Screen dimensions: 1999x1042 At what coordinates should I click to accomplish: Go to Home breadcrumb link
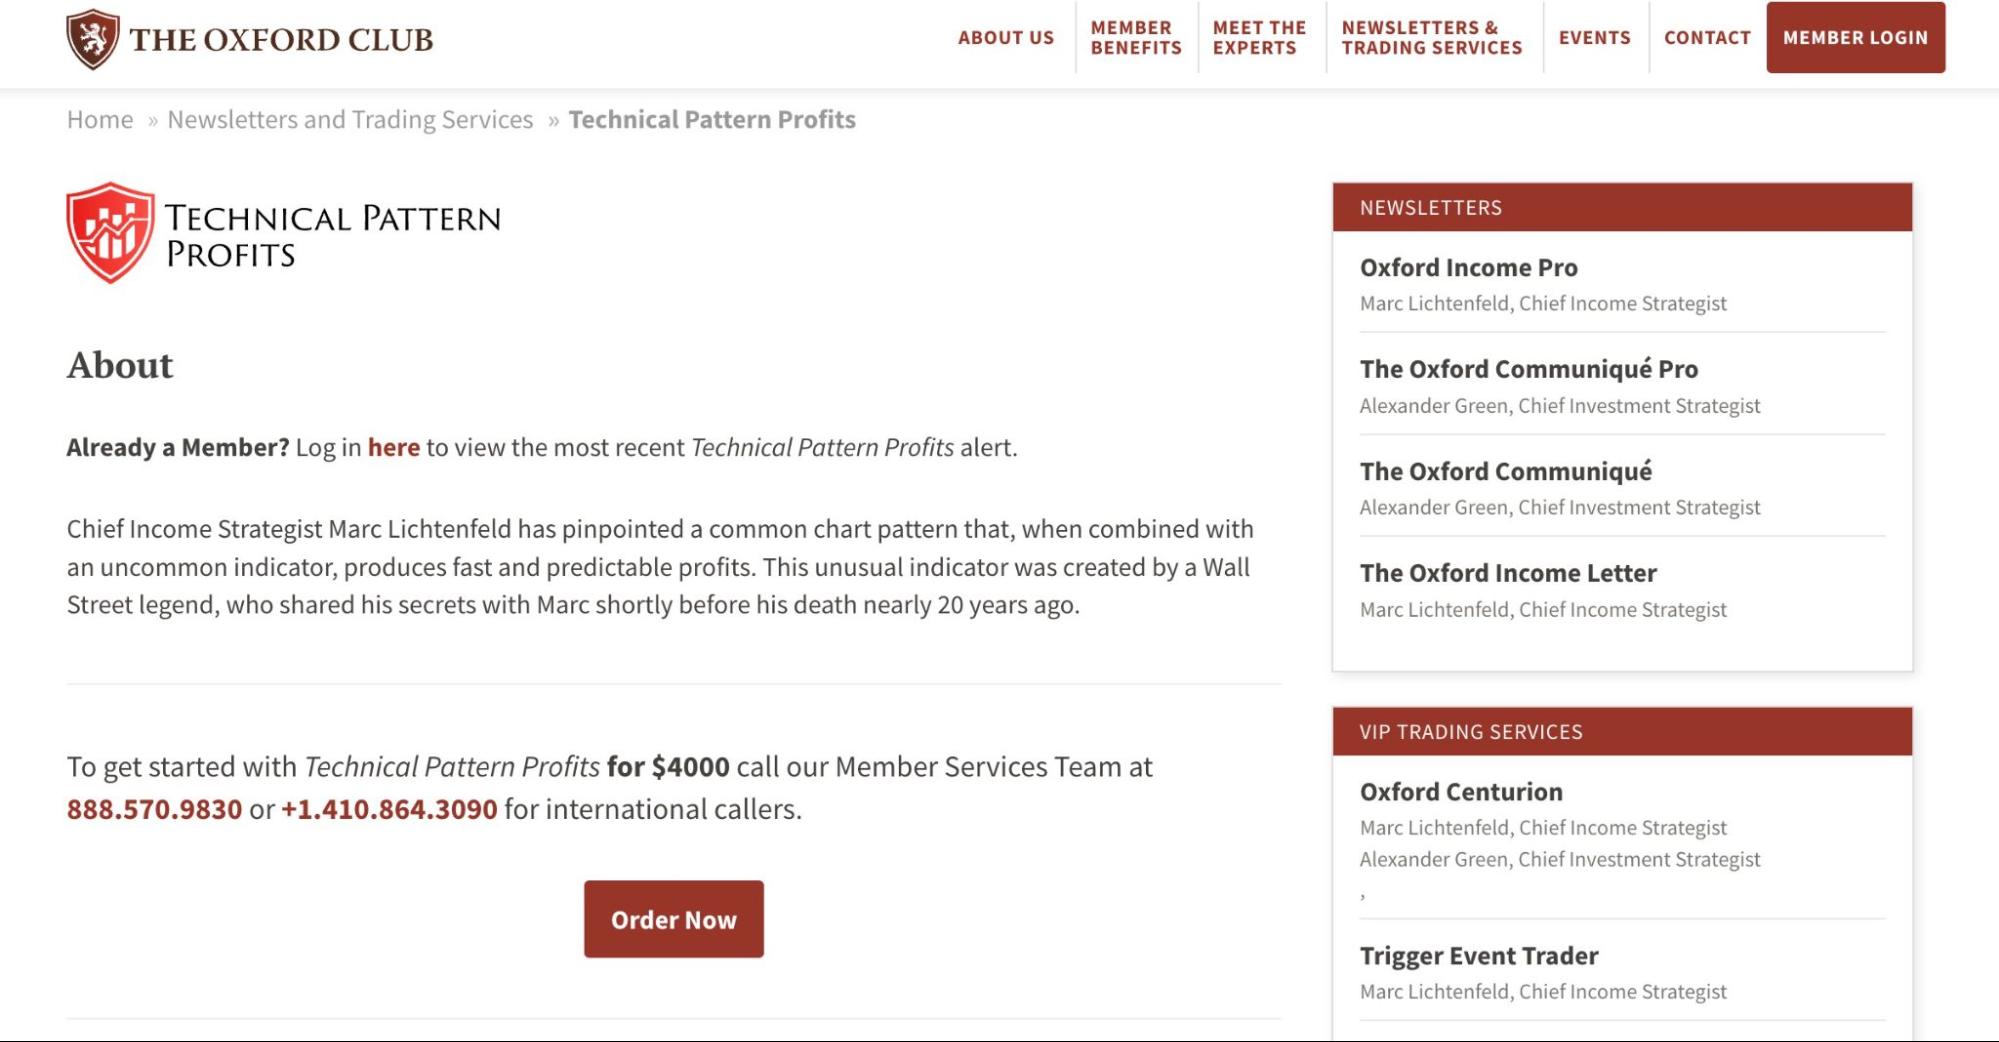[x=100, y=119]
